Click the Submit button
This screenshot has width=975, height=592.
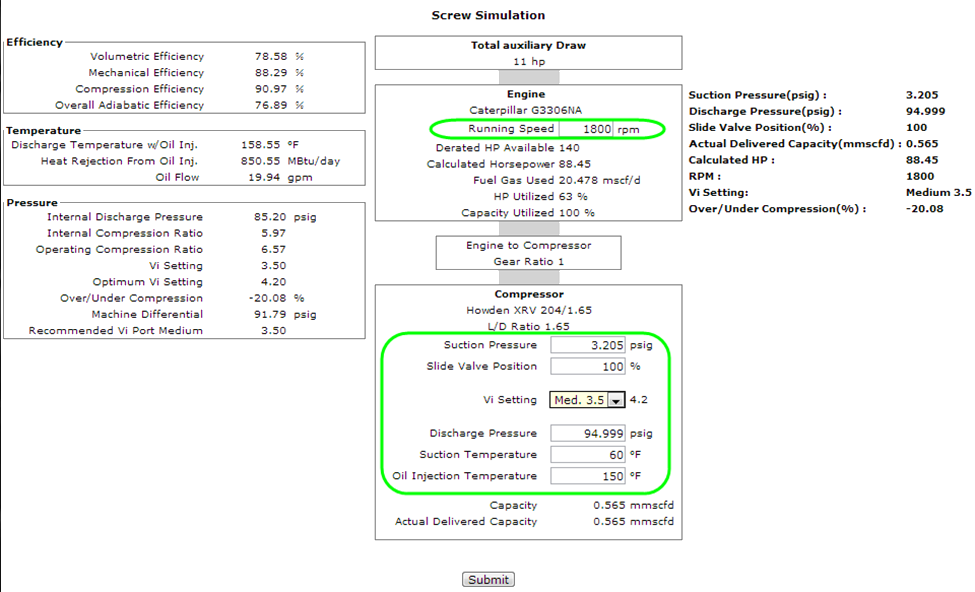click(488, 580)
